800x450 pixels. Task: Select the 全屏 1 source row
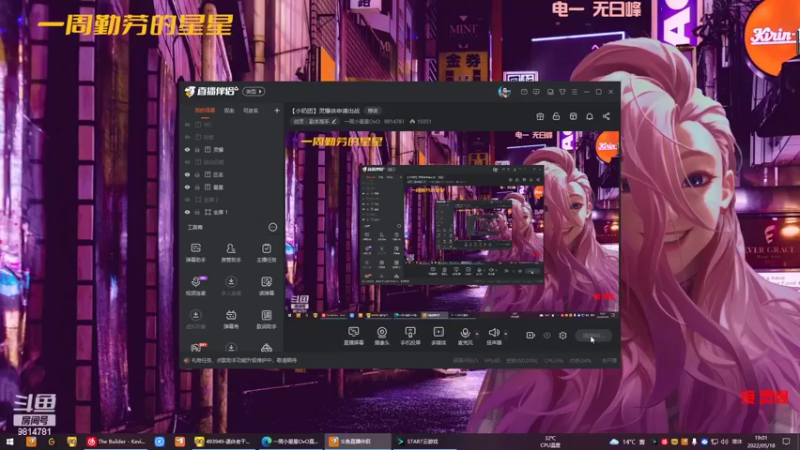click(x=232, y=212)
